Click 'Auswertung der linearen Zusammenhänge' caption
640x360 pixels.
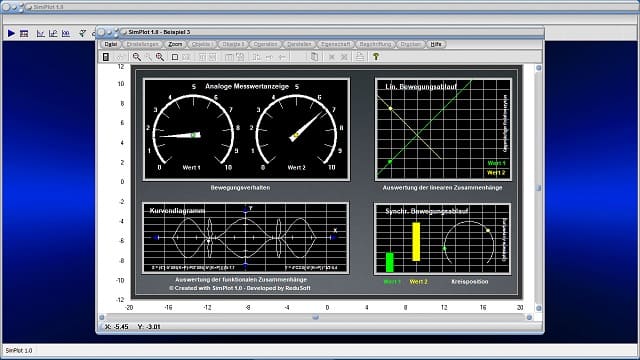click(x=442, y=188)
